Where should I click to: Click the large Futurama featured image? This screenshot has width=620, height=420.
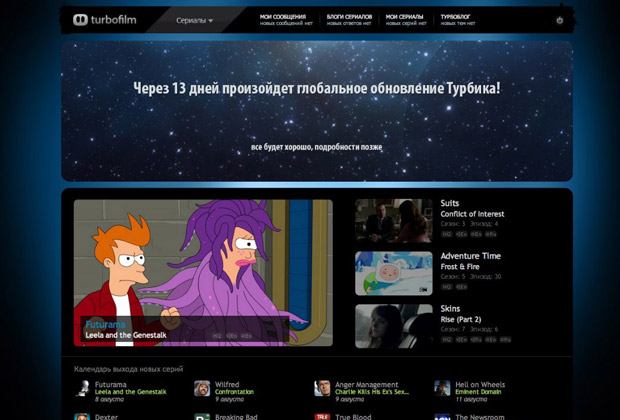click(203, 273)
